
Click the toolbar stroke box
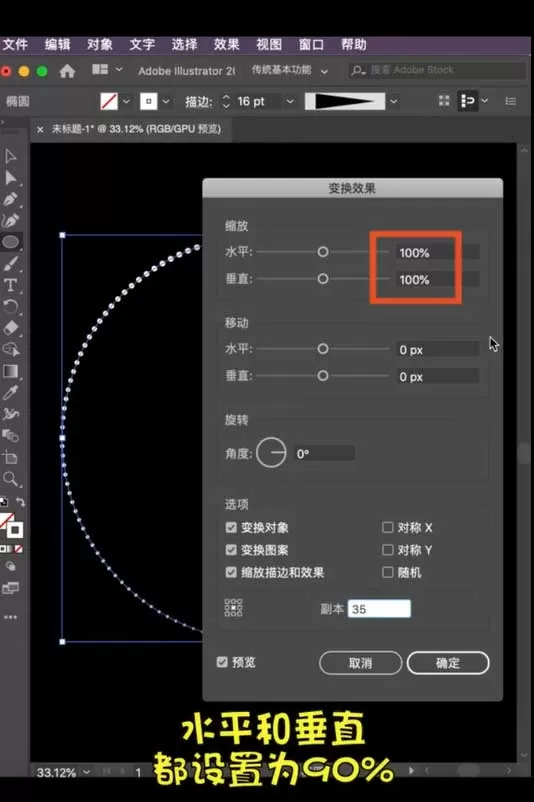pos(15,530)
